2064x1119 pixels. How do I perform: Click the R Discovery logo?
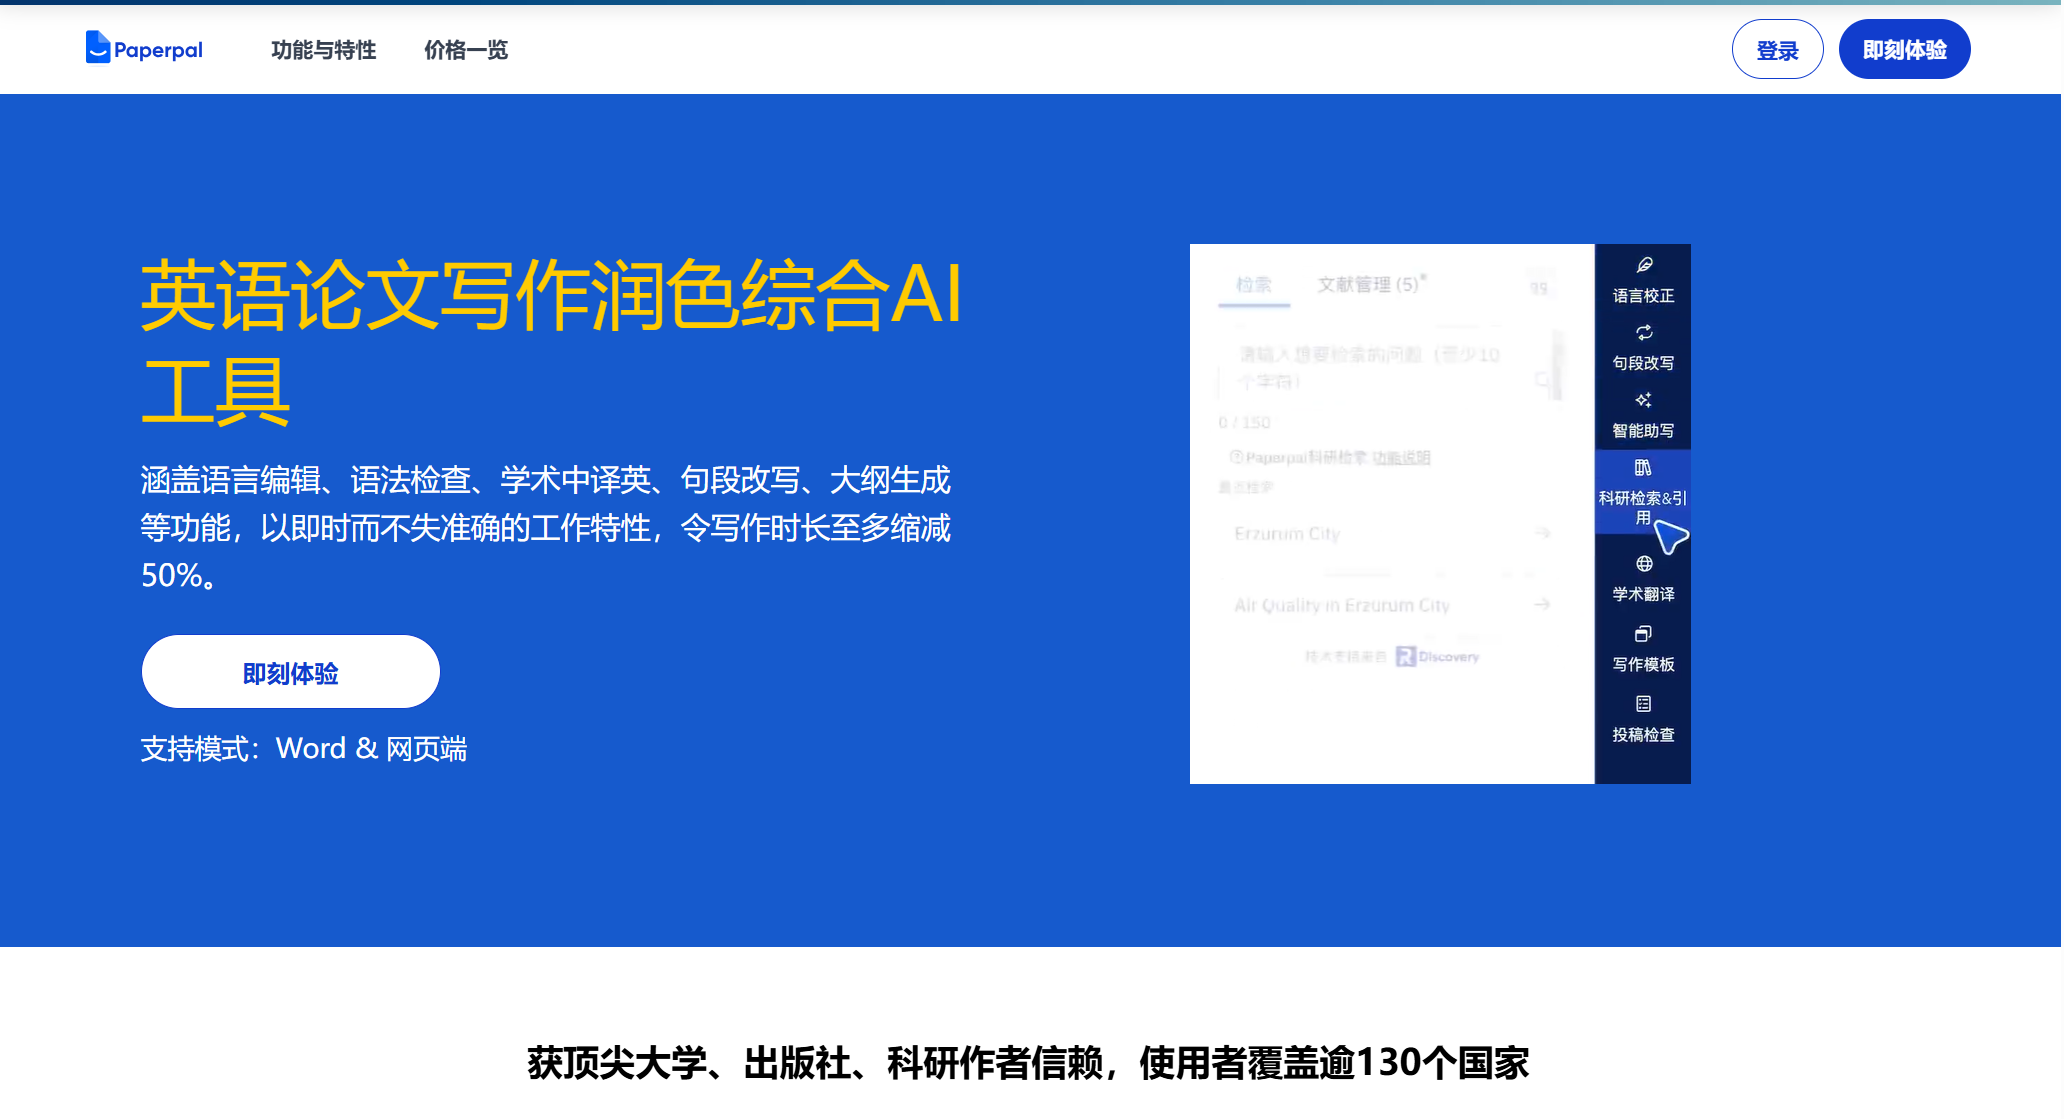click(1438, 656)
